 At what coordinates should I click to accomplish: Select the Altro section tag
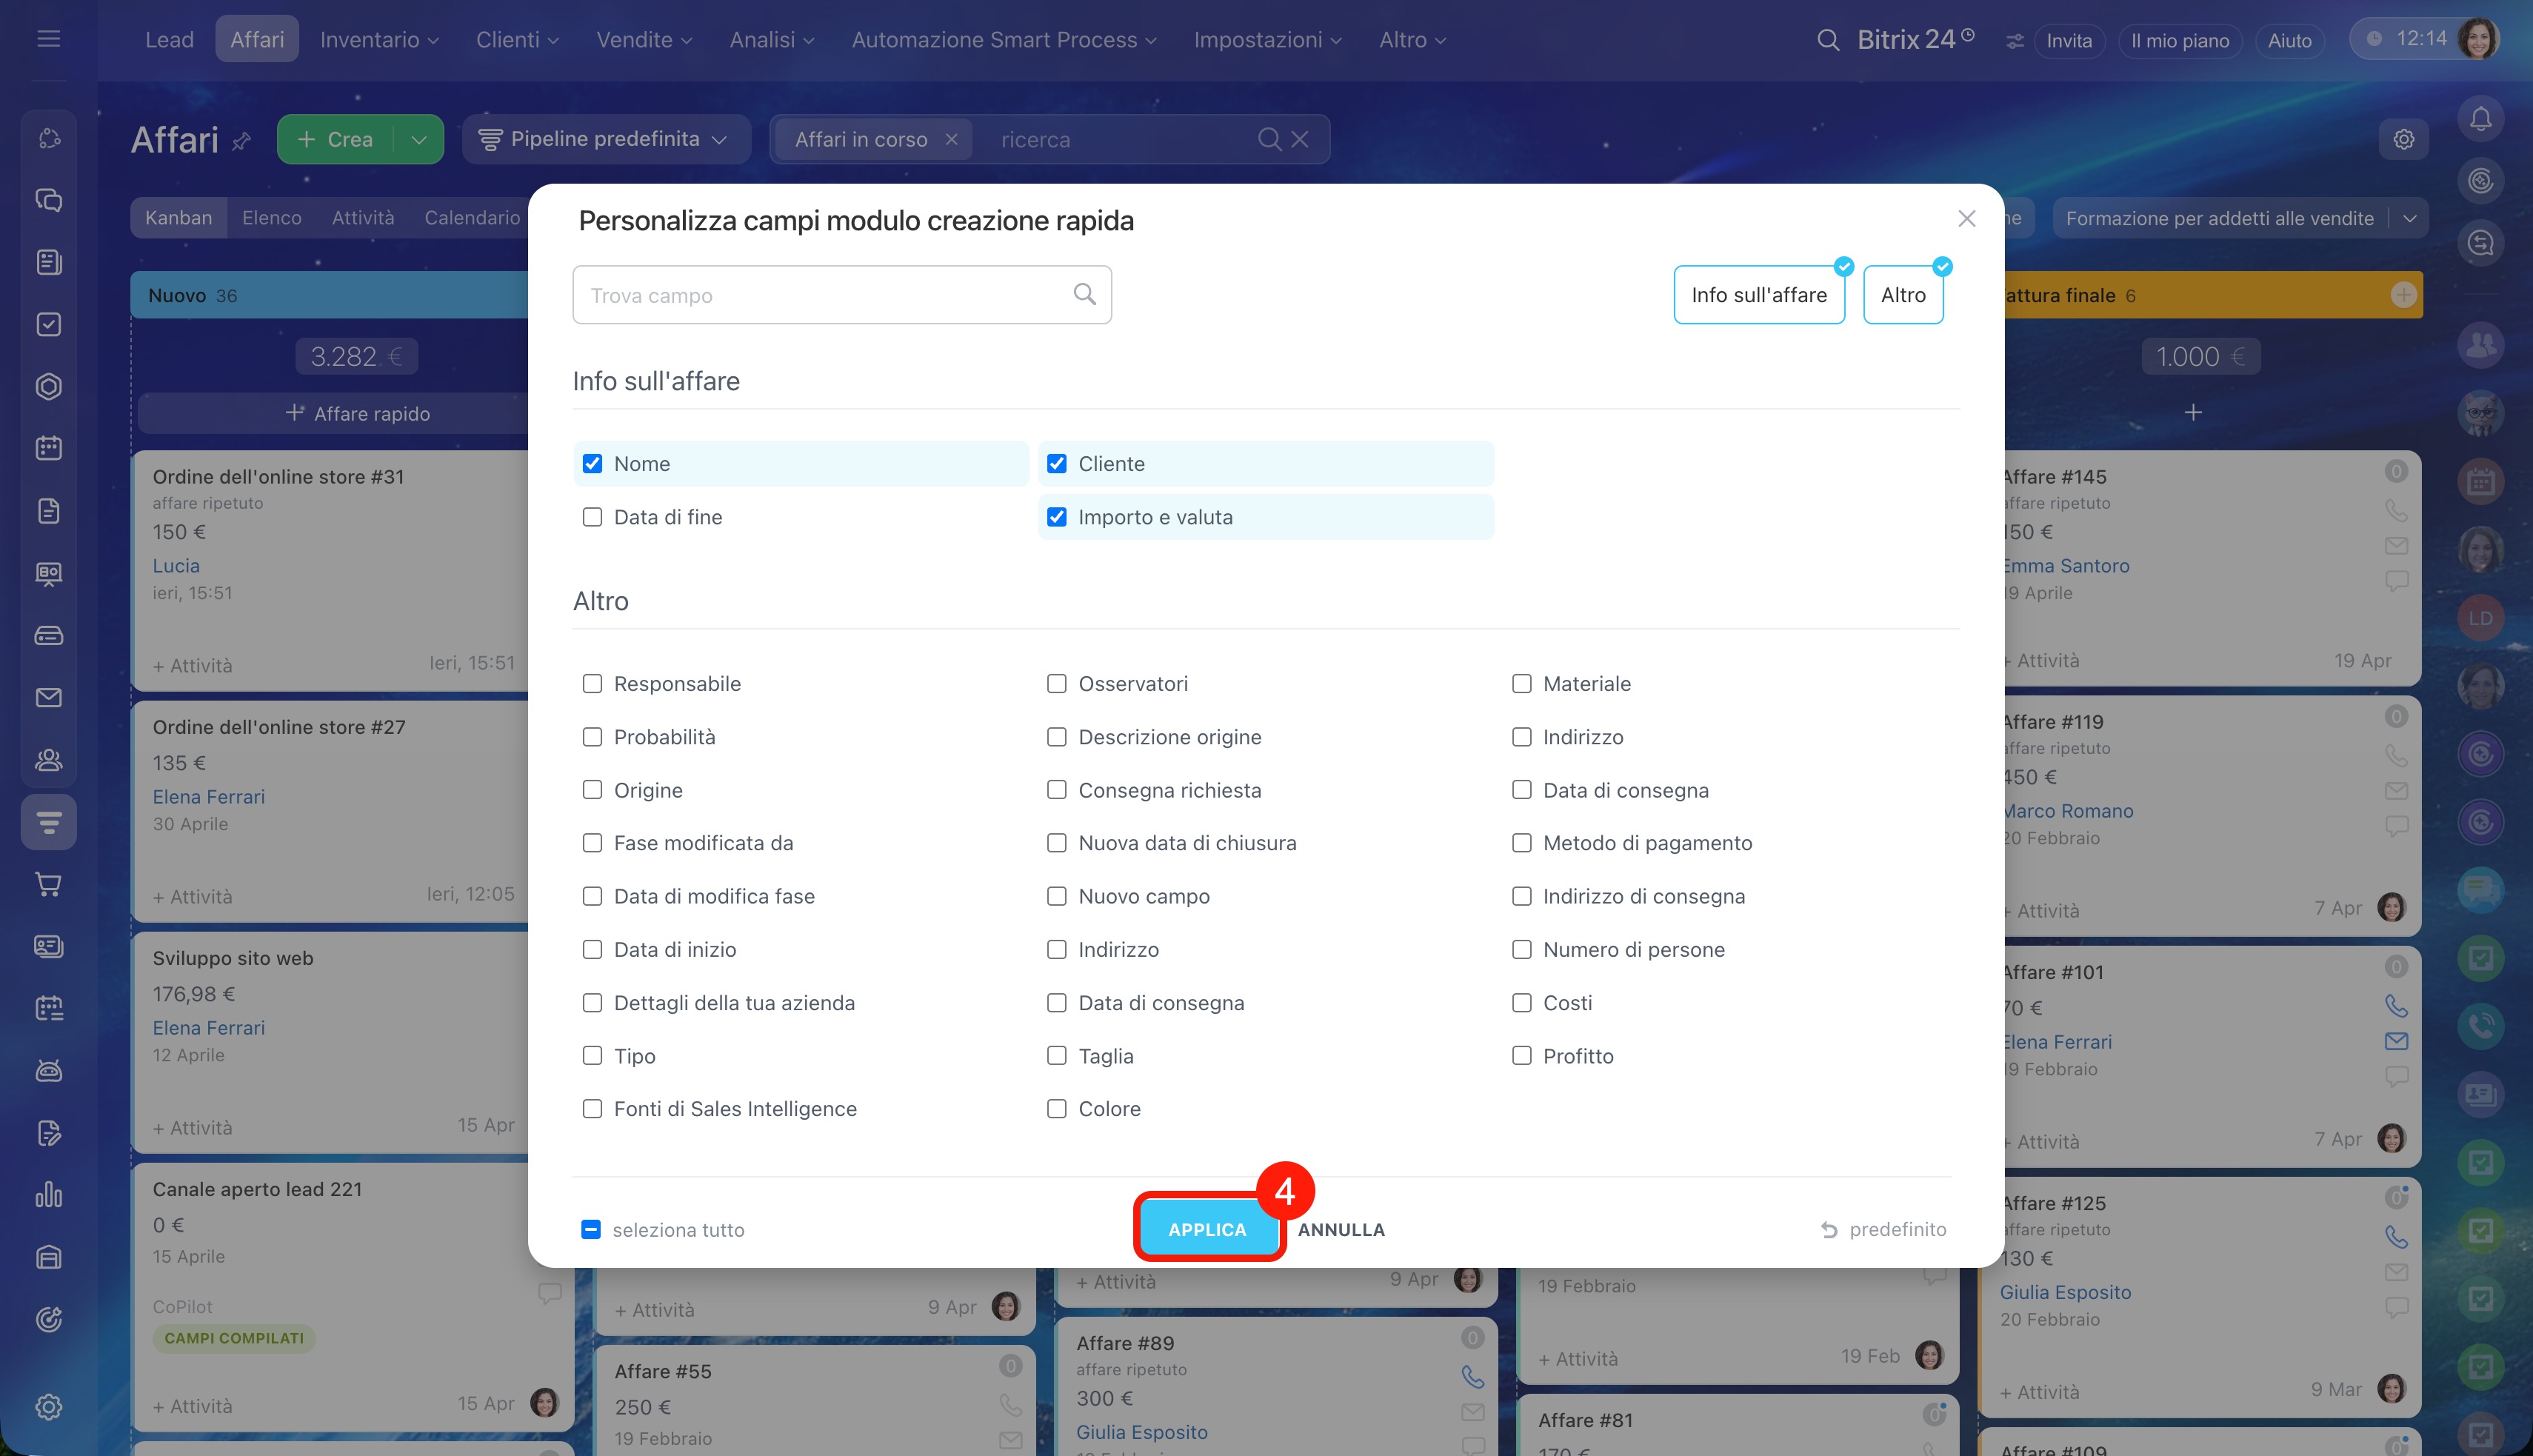coord(1902,295)
